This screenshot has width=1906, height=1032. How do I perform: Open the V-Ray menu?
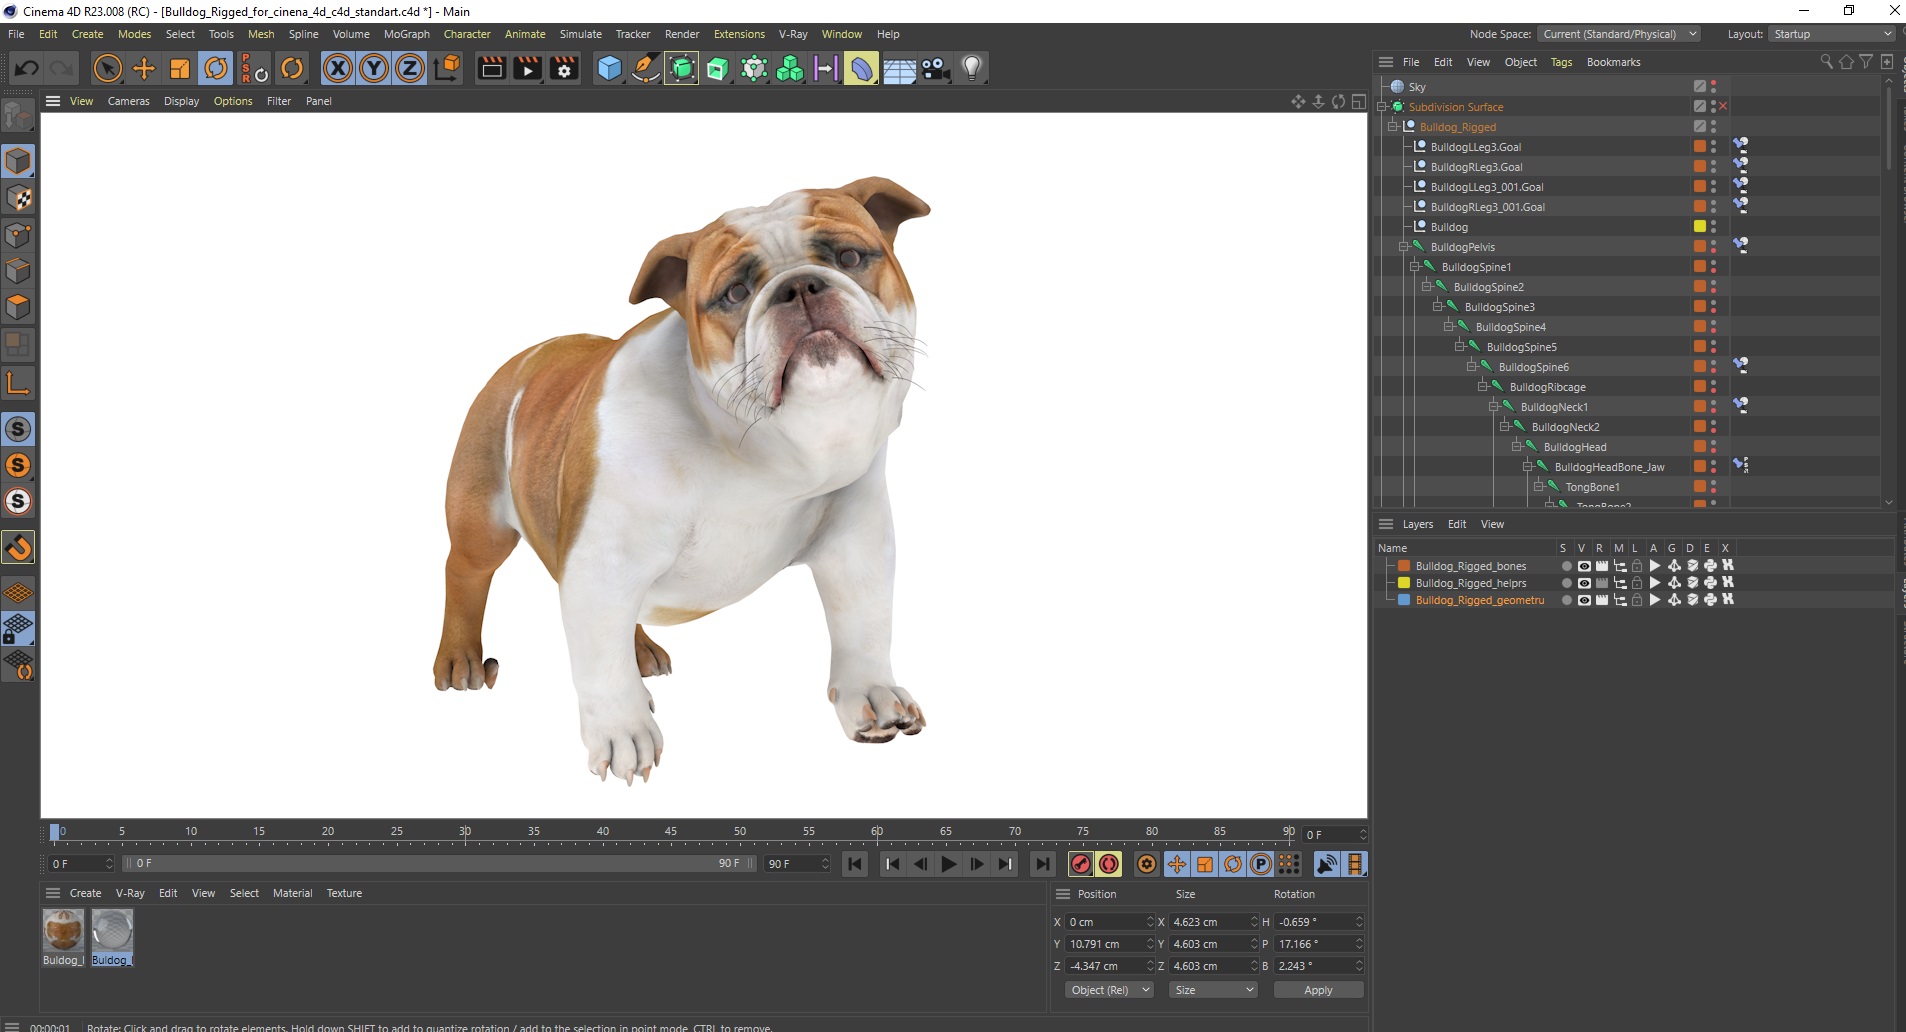click(793, 34)
